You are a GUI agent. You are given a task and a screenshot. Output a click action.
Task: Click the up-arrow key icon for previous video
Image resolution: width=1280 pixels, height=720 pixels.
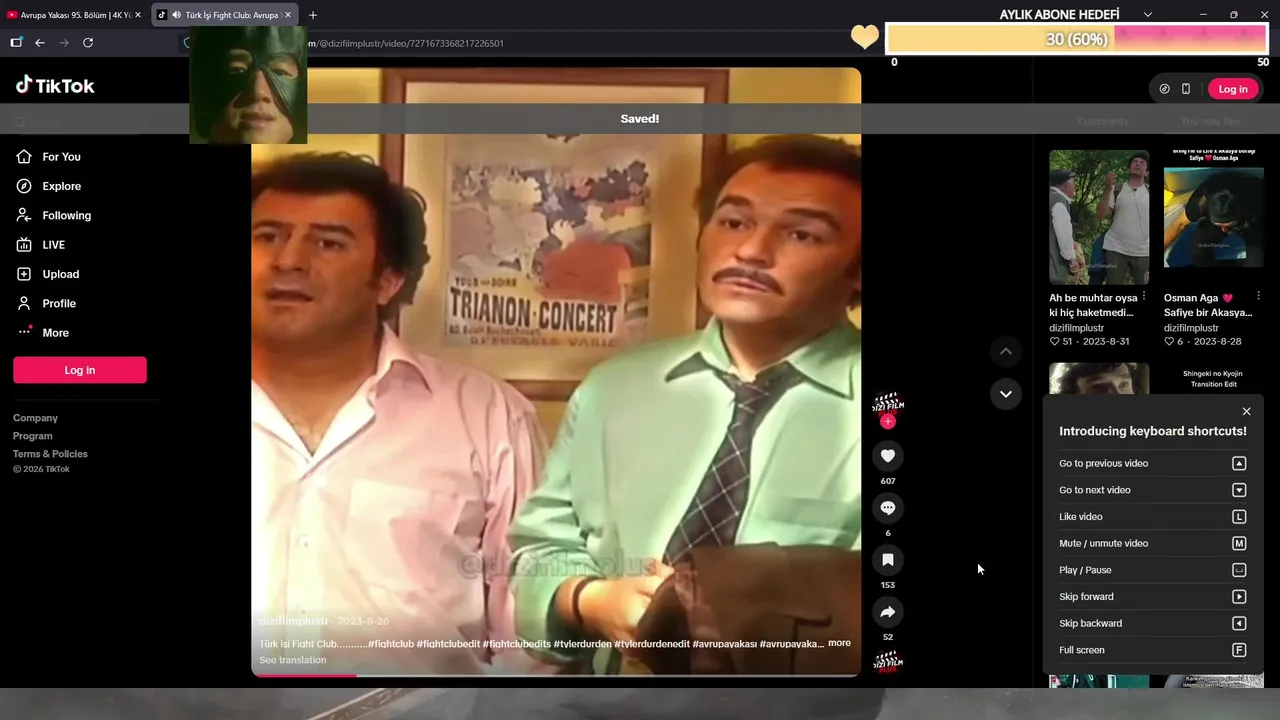tap(1239, 463)
